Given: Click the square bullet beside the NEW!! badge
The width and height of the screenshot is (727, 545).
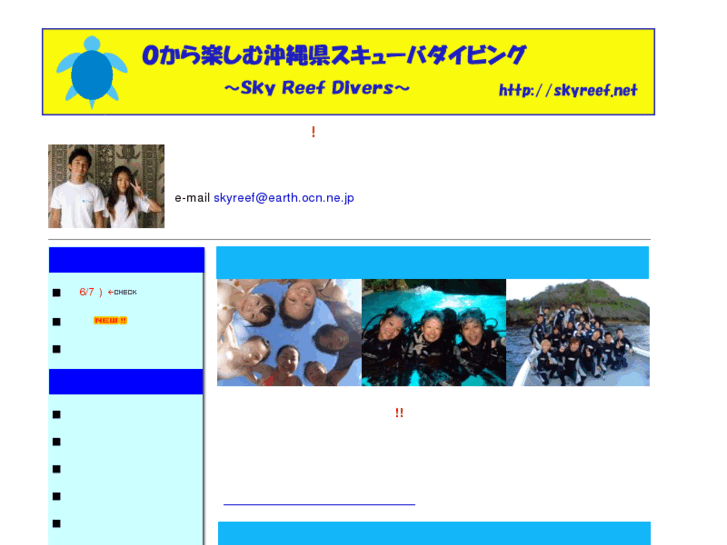Looking at the screenshot, I should click(57, 321).
